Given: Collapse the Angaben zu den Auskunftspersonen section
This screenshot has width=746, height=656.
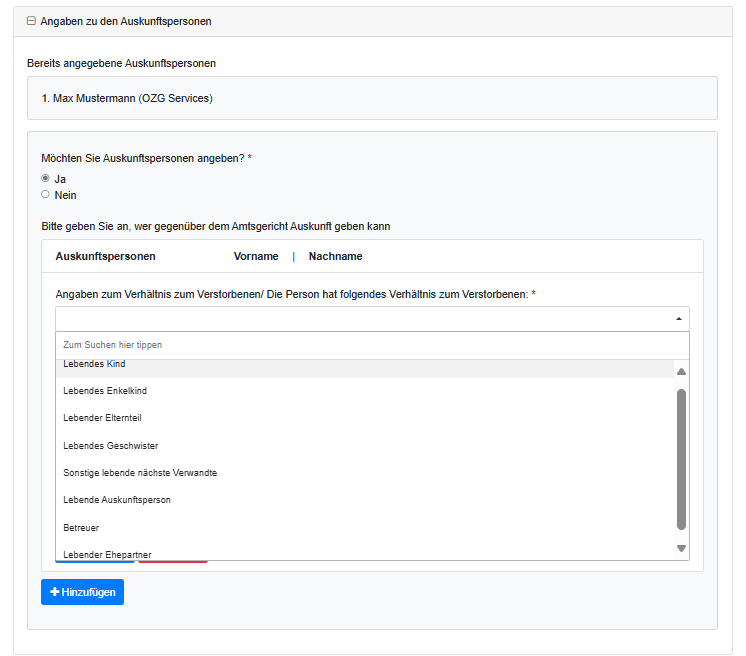Looking at the screenshot, I should point(31,21).
